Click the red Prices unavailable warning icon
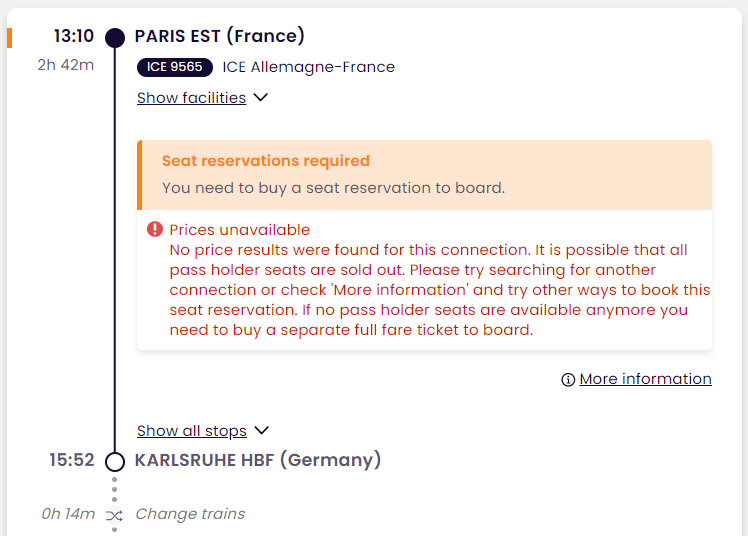The width and height of the screenshot is (748, 536). point(155,229)
